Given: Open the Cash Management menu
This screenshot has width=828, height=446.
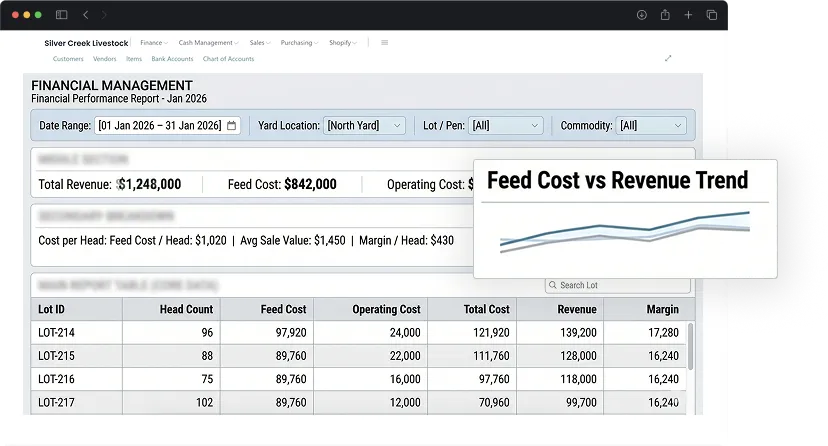Looking at the screenshot, I should coord(208,43).
